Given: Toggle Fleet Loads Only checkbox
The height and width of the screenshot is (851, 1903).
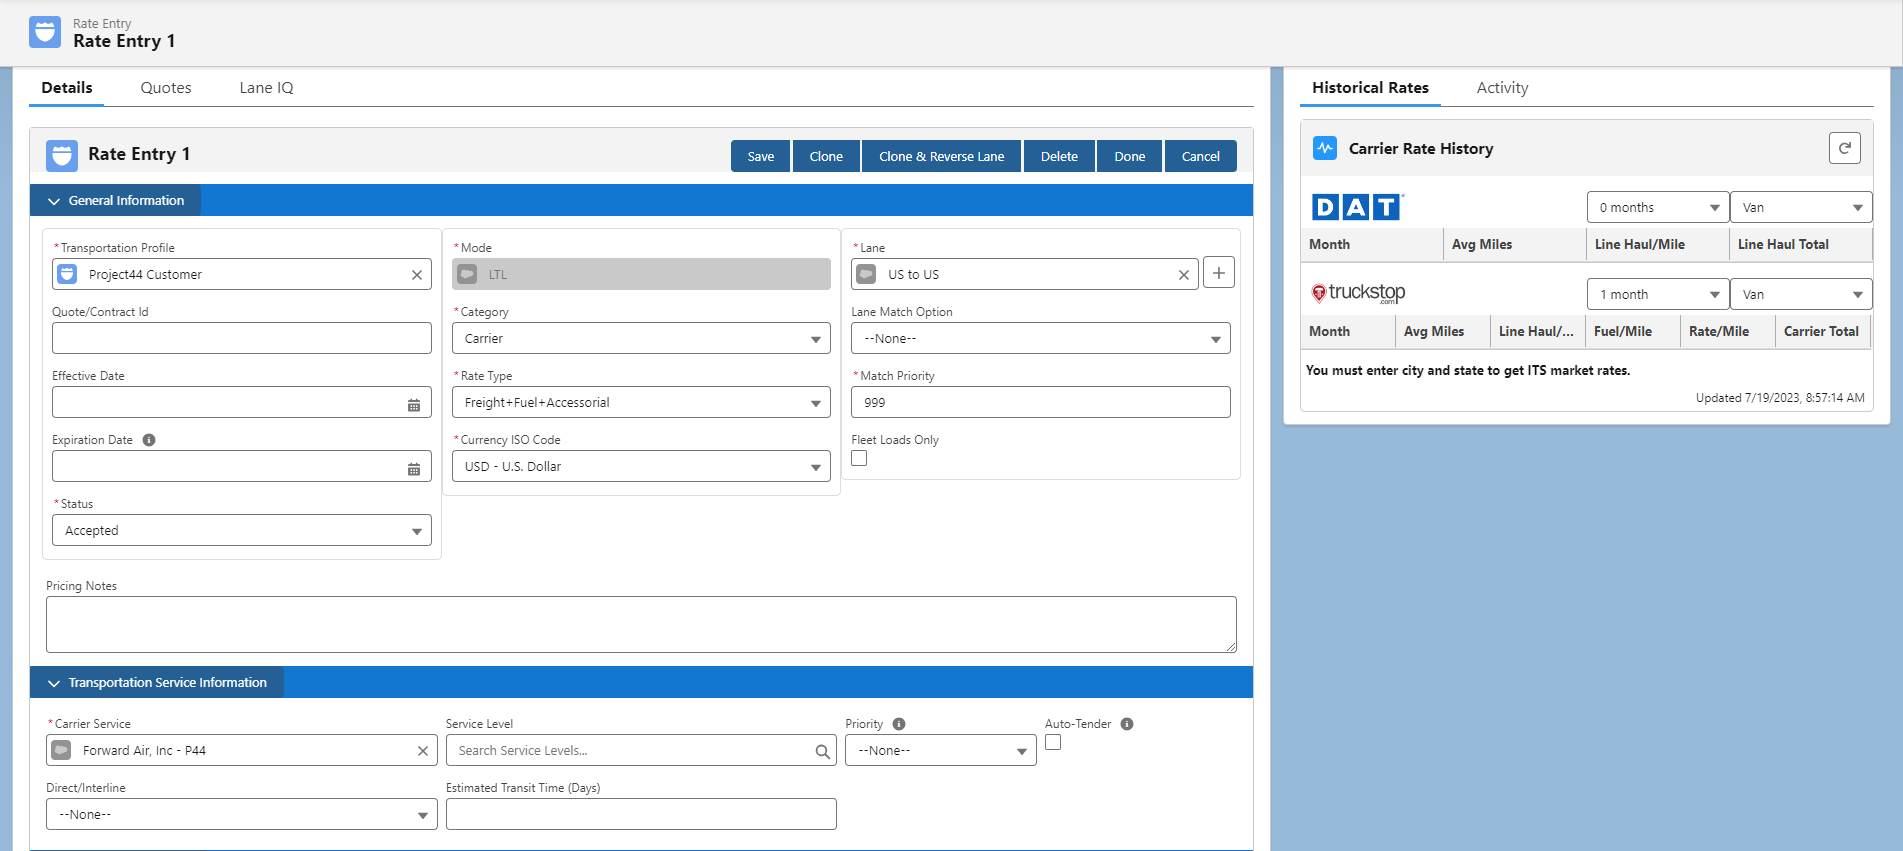Looking at the screenshot, I should 859,458.
